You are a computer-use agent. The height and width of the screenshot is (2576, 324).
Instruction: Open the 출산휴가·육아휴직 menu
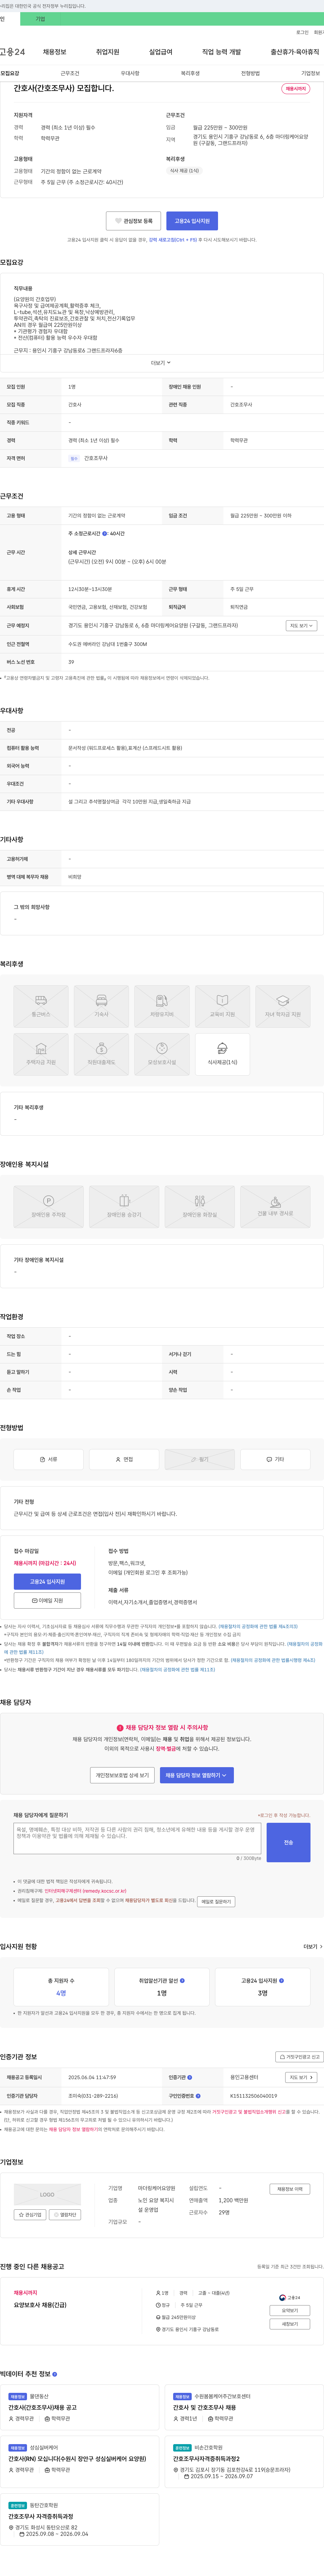click(x=295, y=52)
